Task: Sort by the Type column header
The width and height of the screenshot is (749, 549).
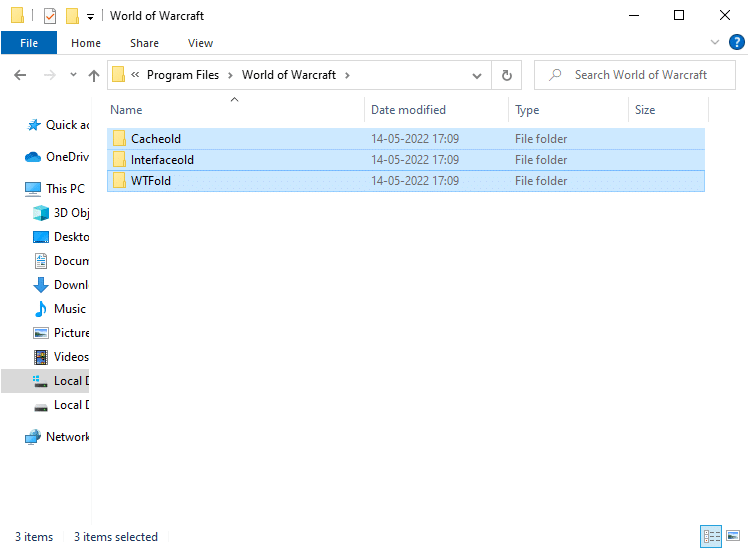Action: pos(527,110)
